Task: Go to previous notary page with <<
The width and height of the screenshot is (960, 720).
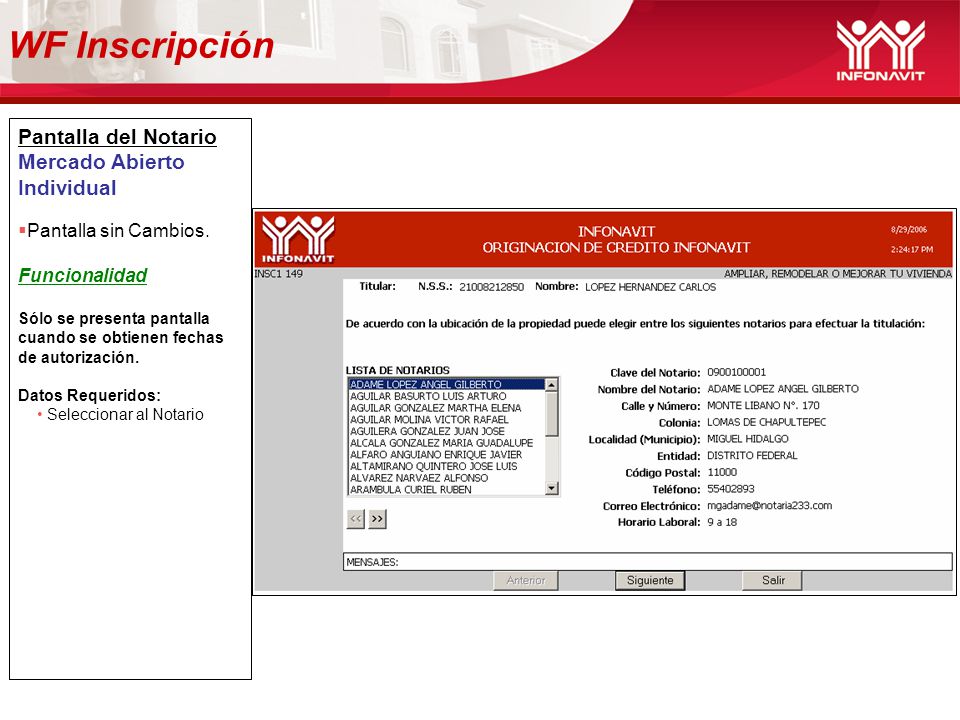Action: coord(356,519)
